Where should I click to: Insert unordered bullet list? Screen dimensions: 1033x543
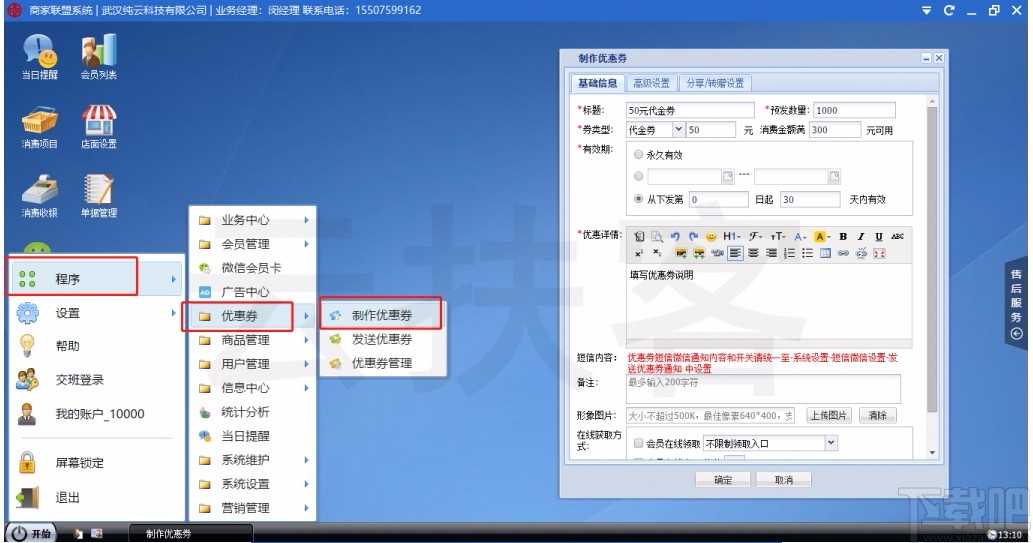pyautogui.click(x=807, y=253)
